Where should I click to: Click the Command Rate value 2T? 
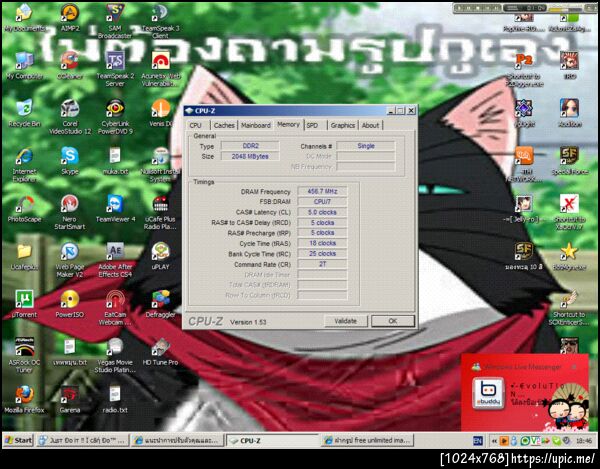[322, 264]
